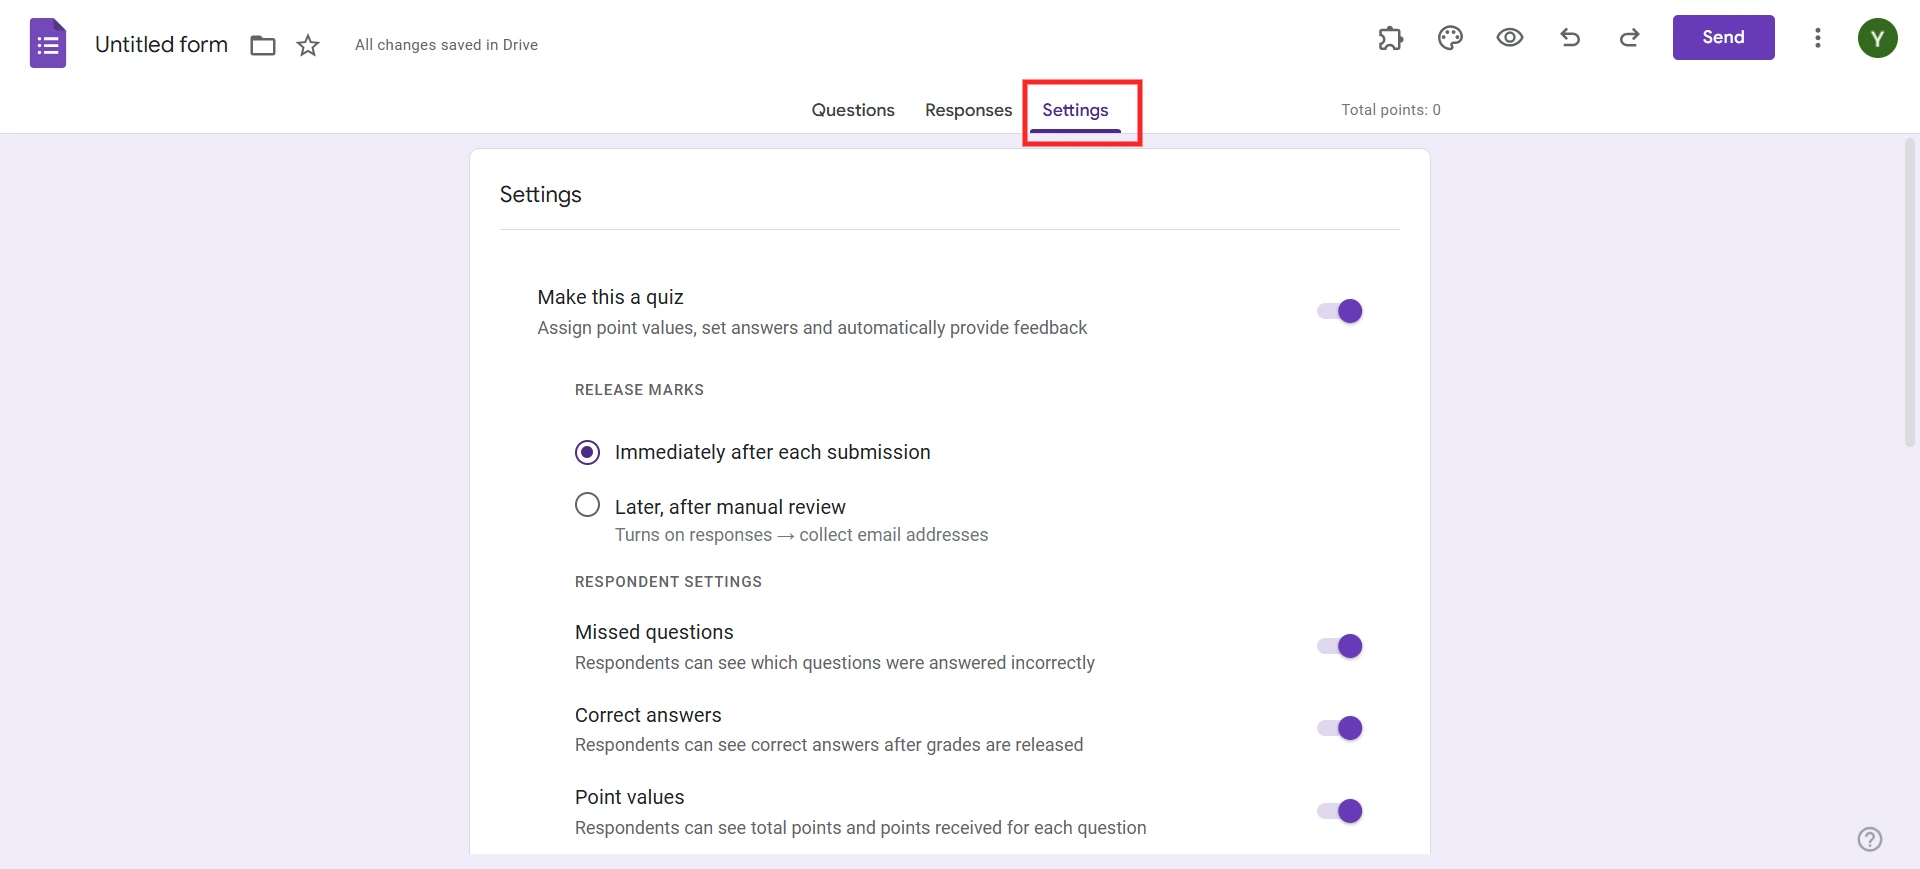Screen dimensions: 1920x869
Task: Select Later, after manual review option
Action: click(588, 505)
